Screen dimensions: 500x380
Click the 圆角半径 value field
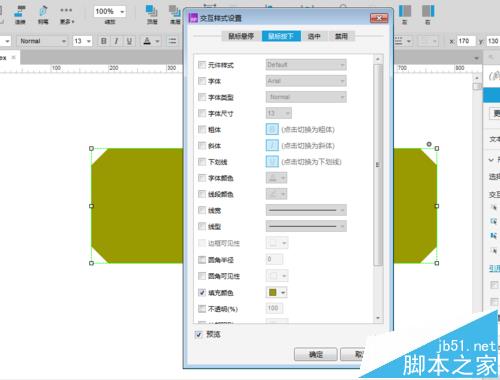[275, 259]
